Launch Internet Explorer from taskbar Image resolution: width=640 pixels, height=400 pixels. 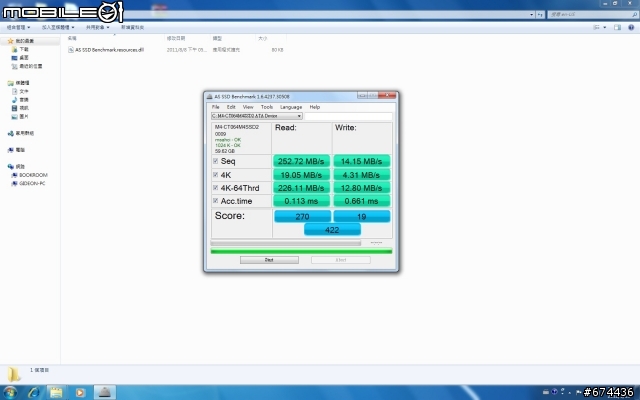point(34,393)
